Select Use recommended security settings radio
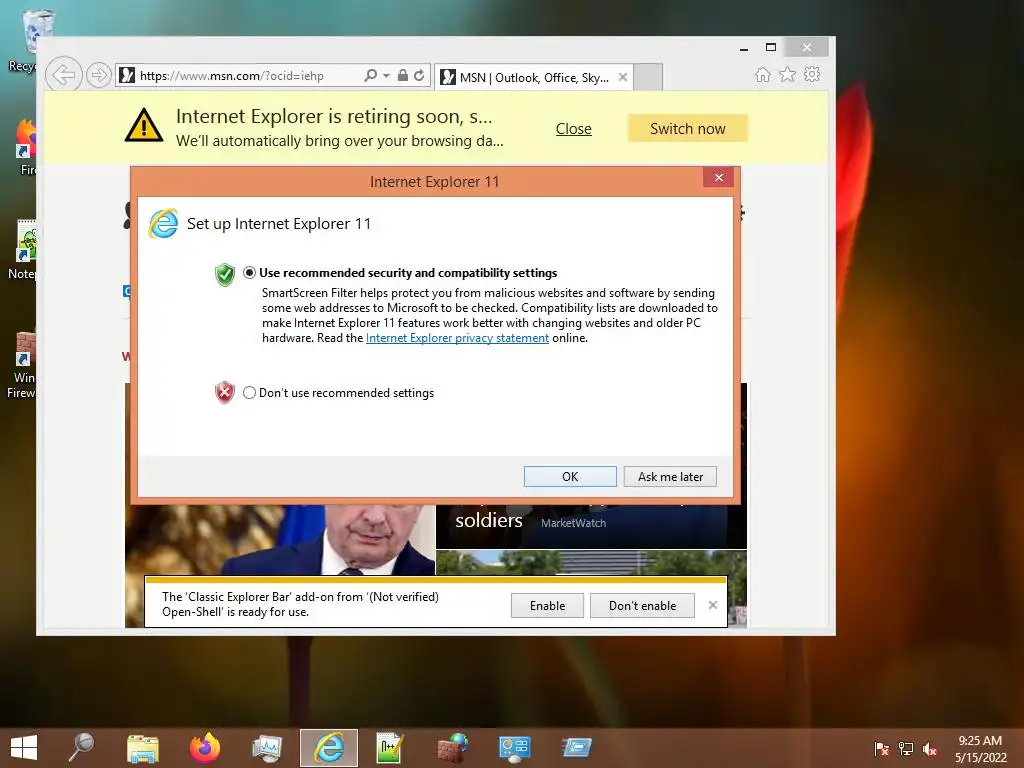 [249, 273]
